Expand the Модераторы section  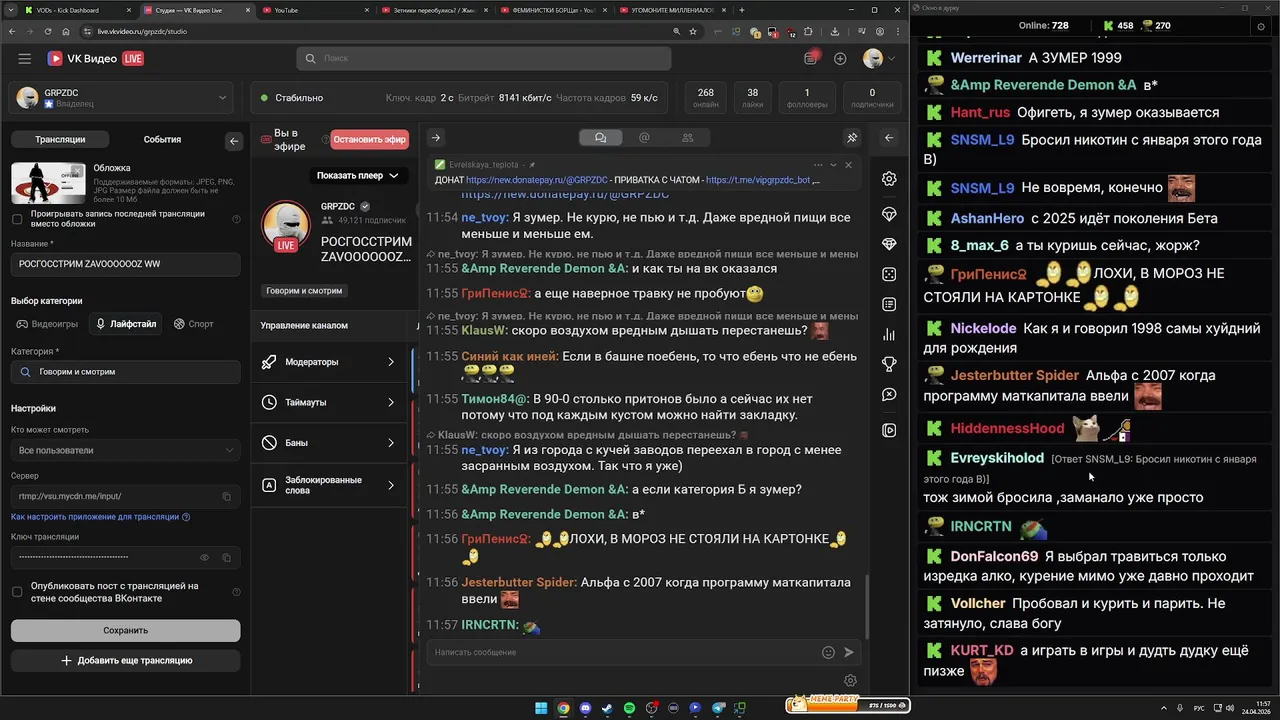330,362
